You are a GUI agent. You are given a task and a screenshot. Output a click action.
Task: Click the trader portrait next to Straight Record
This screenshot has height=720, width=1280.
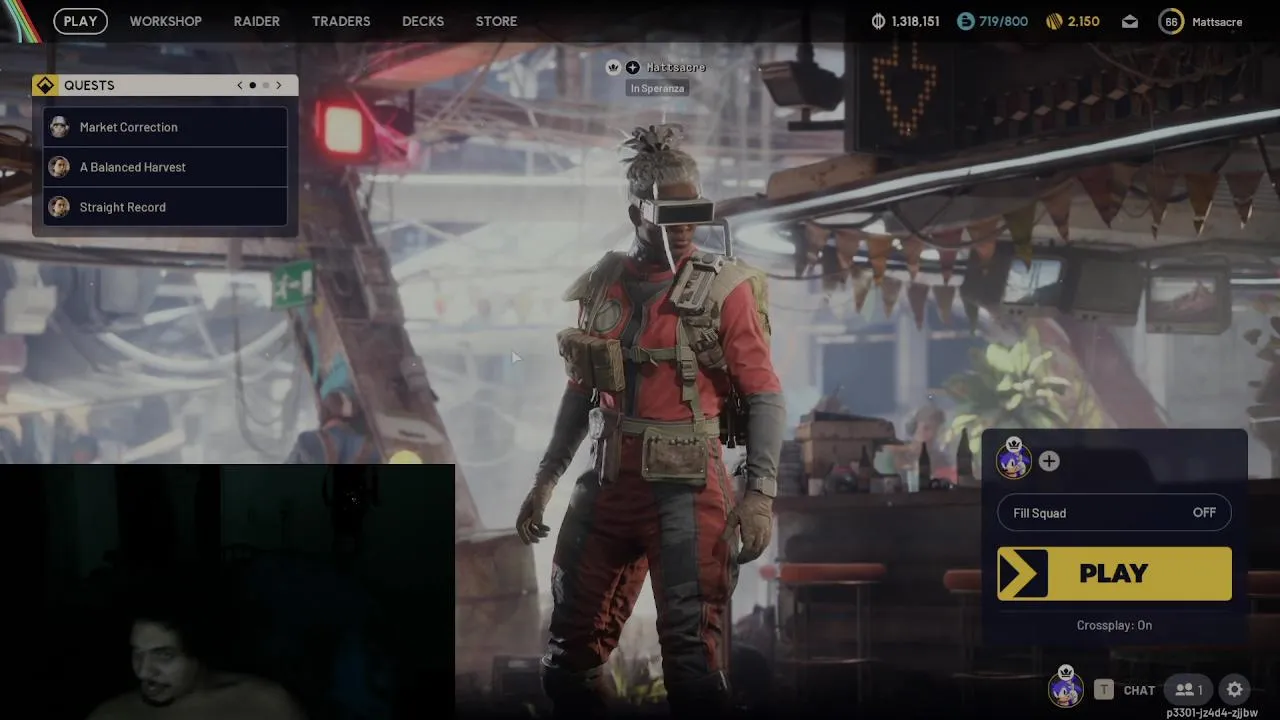point(59,207)
